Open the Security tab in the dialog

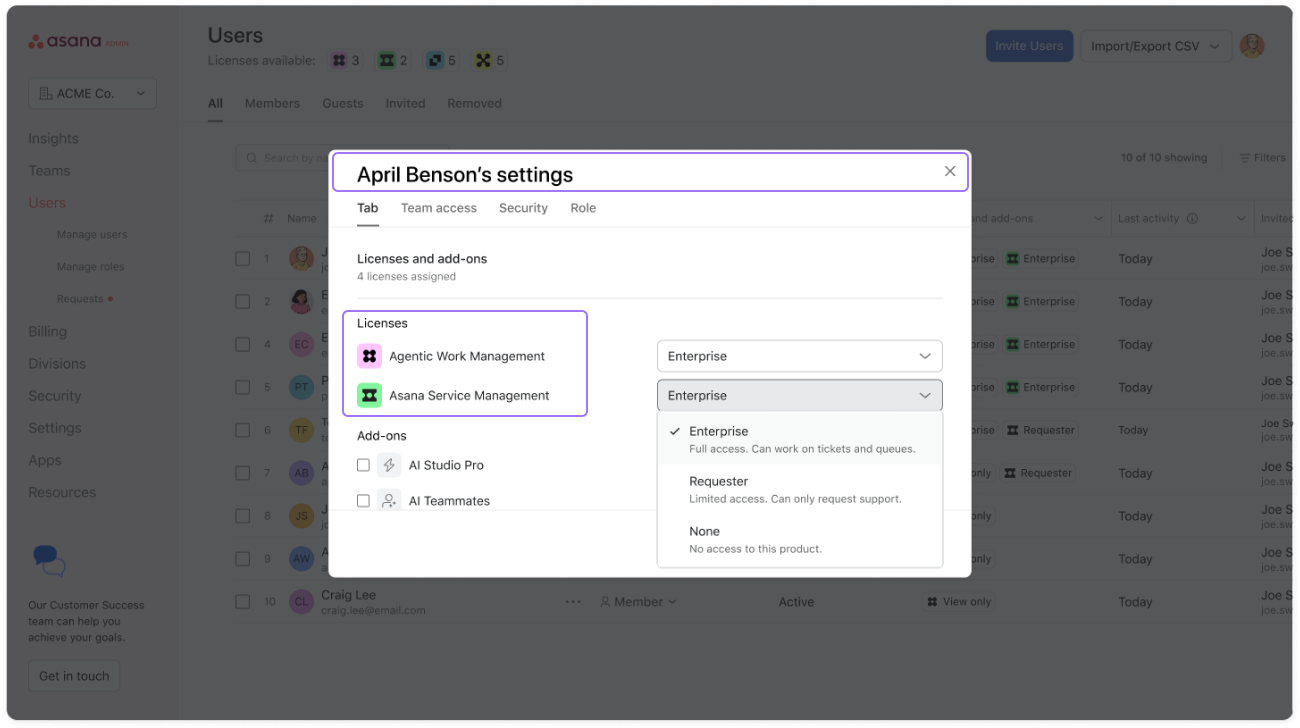(x=523, y=208)
